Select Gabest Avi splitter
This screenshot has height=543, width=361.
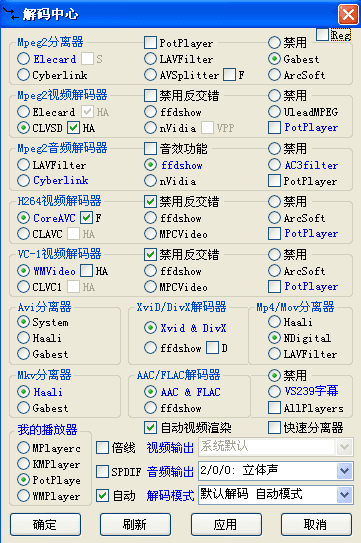pos(23,354)
